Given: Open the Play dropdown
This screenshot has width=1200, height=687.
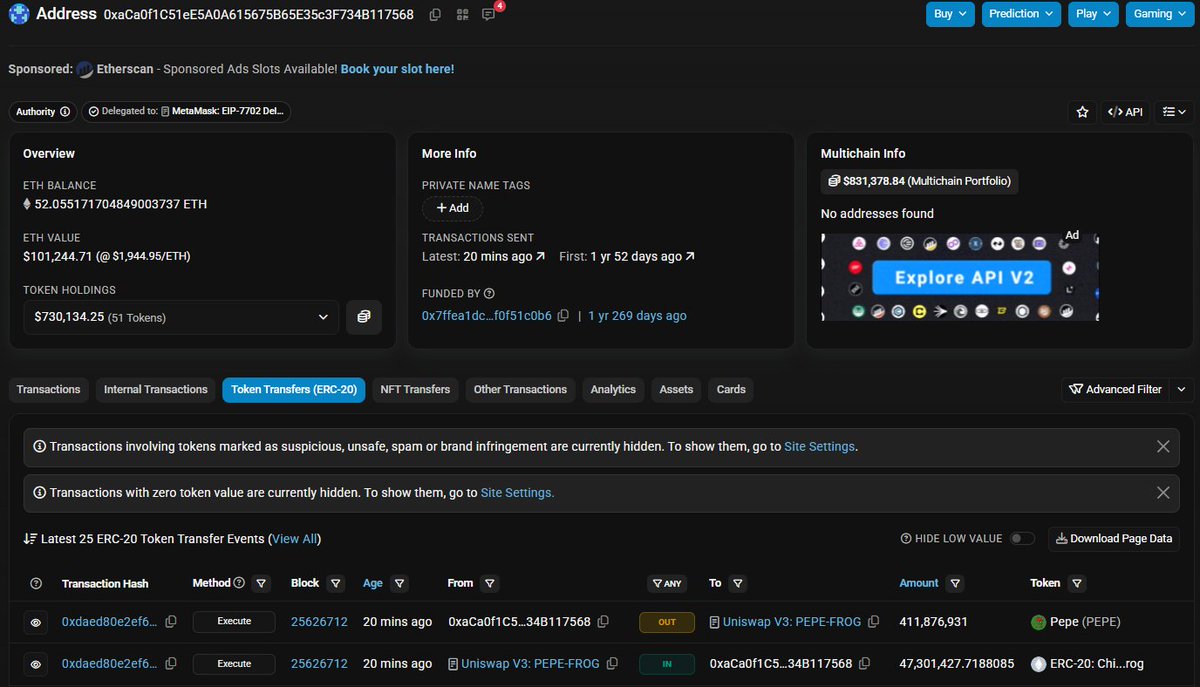Looking at the screenshot, I should tap(1093, 14).
